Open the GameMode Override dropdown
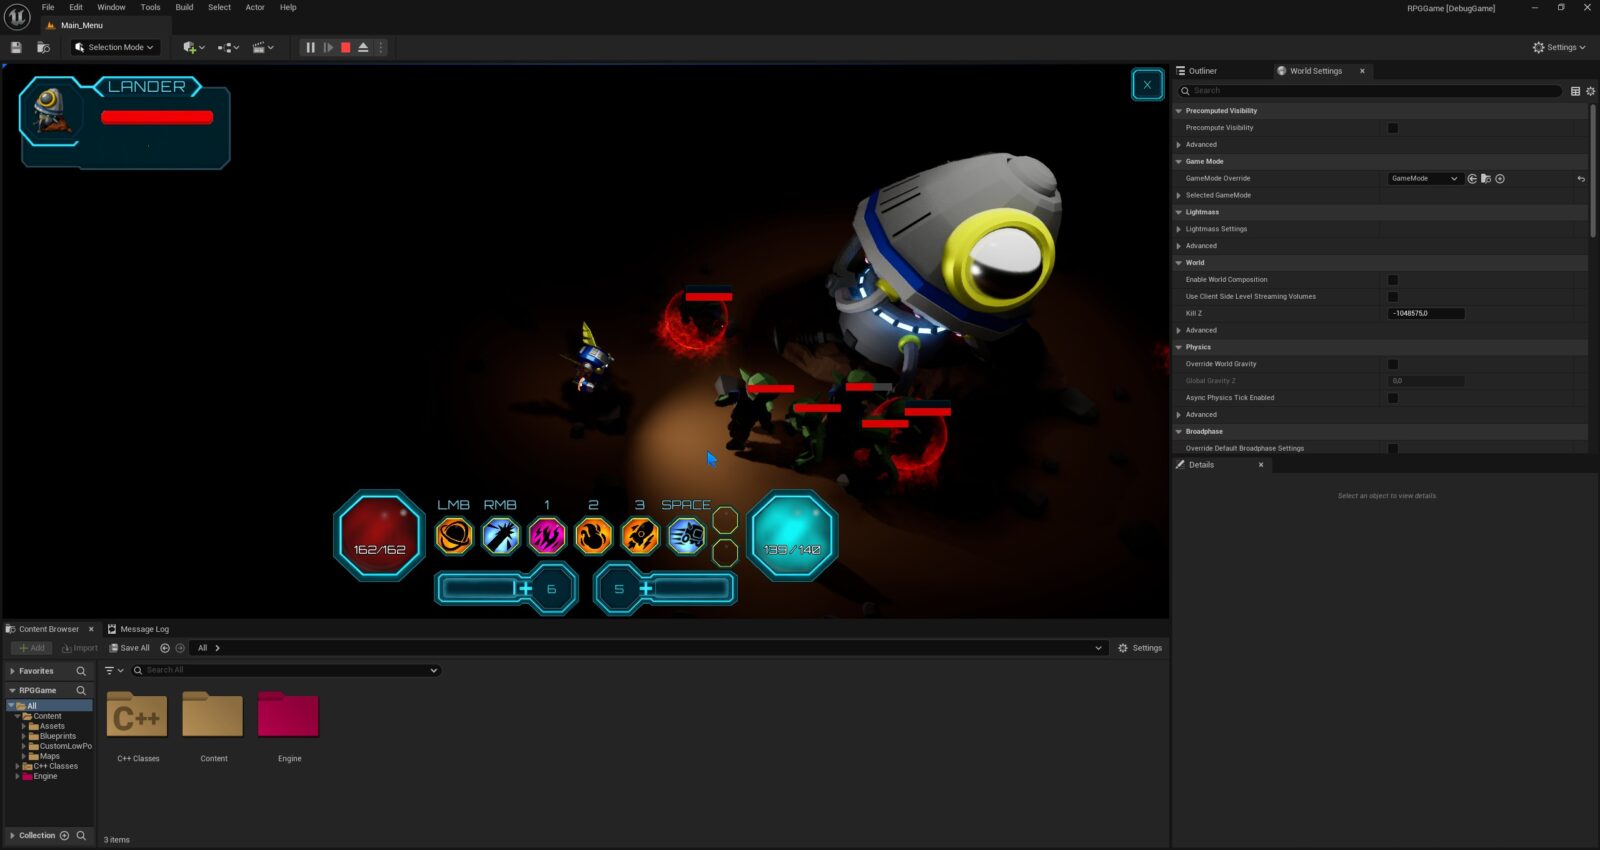Image resolution: width=1600 pixels, height=850 pixels. [x=1424, y=179]
